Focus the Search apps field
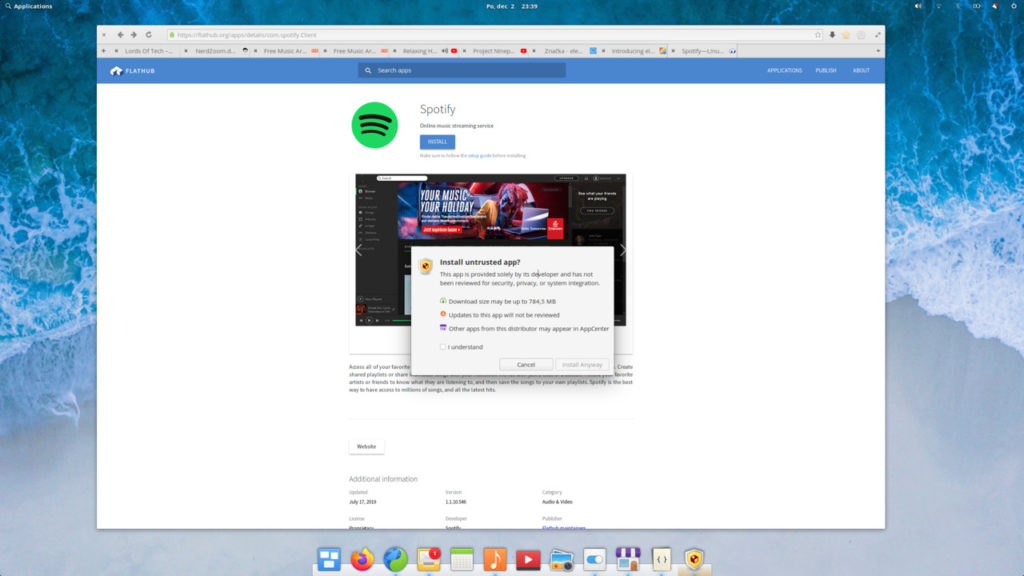This screenshot has height=576, width=1024. click(x=462, y=71)
